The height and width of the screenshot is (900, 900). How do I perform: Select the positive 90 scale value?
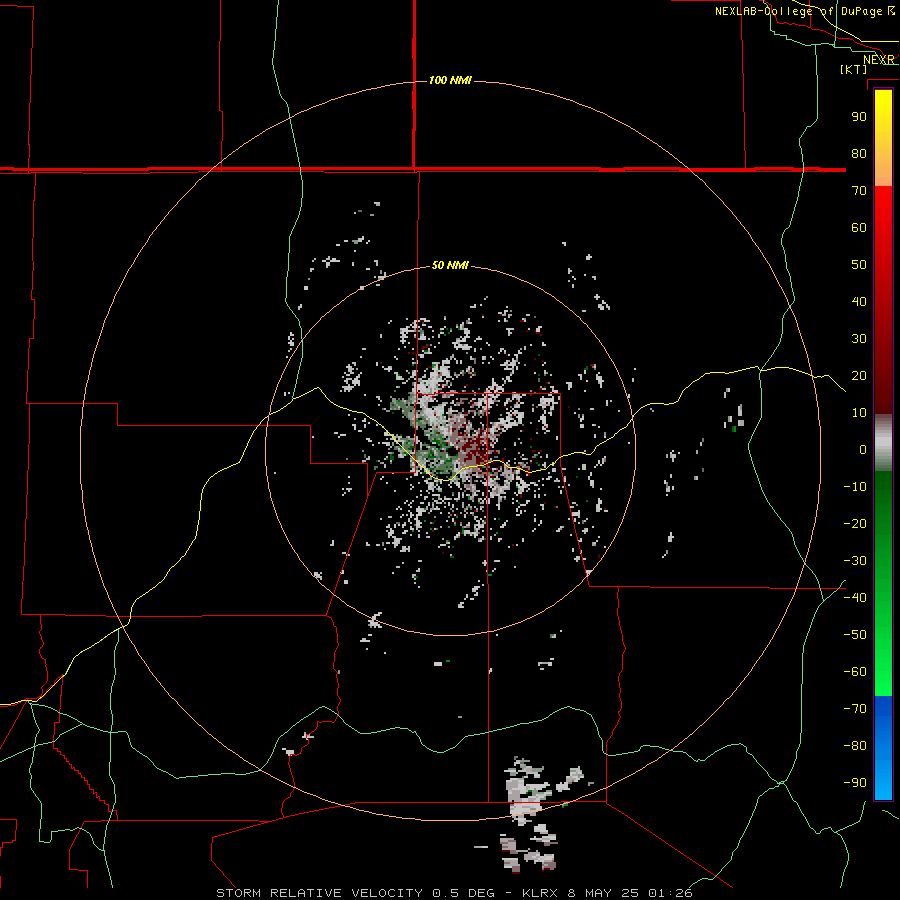[859, 117]
